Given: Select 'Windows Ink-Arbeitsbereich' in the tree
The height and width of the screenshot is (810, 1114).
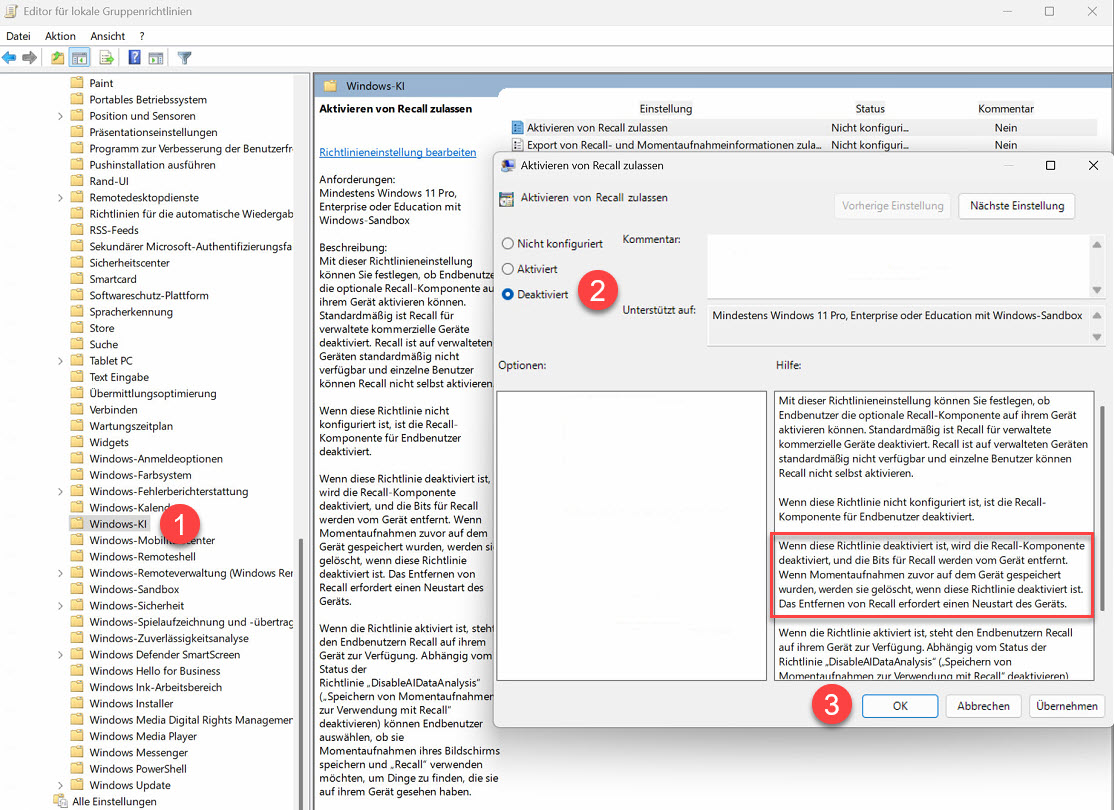Looking at the screenshot, I should coord(156,688).
